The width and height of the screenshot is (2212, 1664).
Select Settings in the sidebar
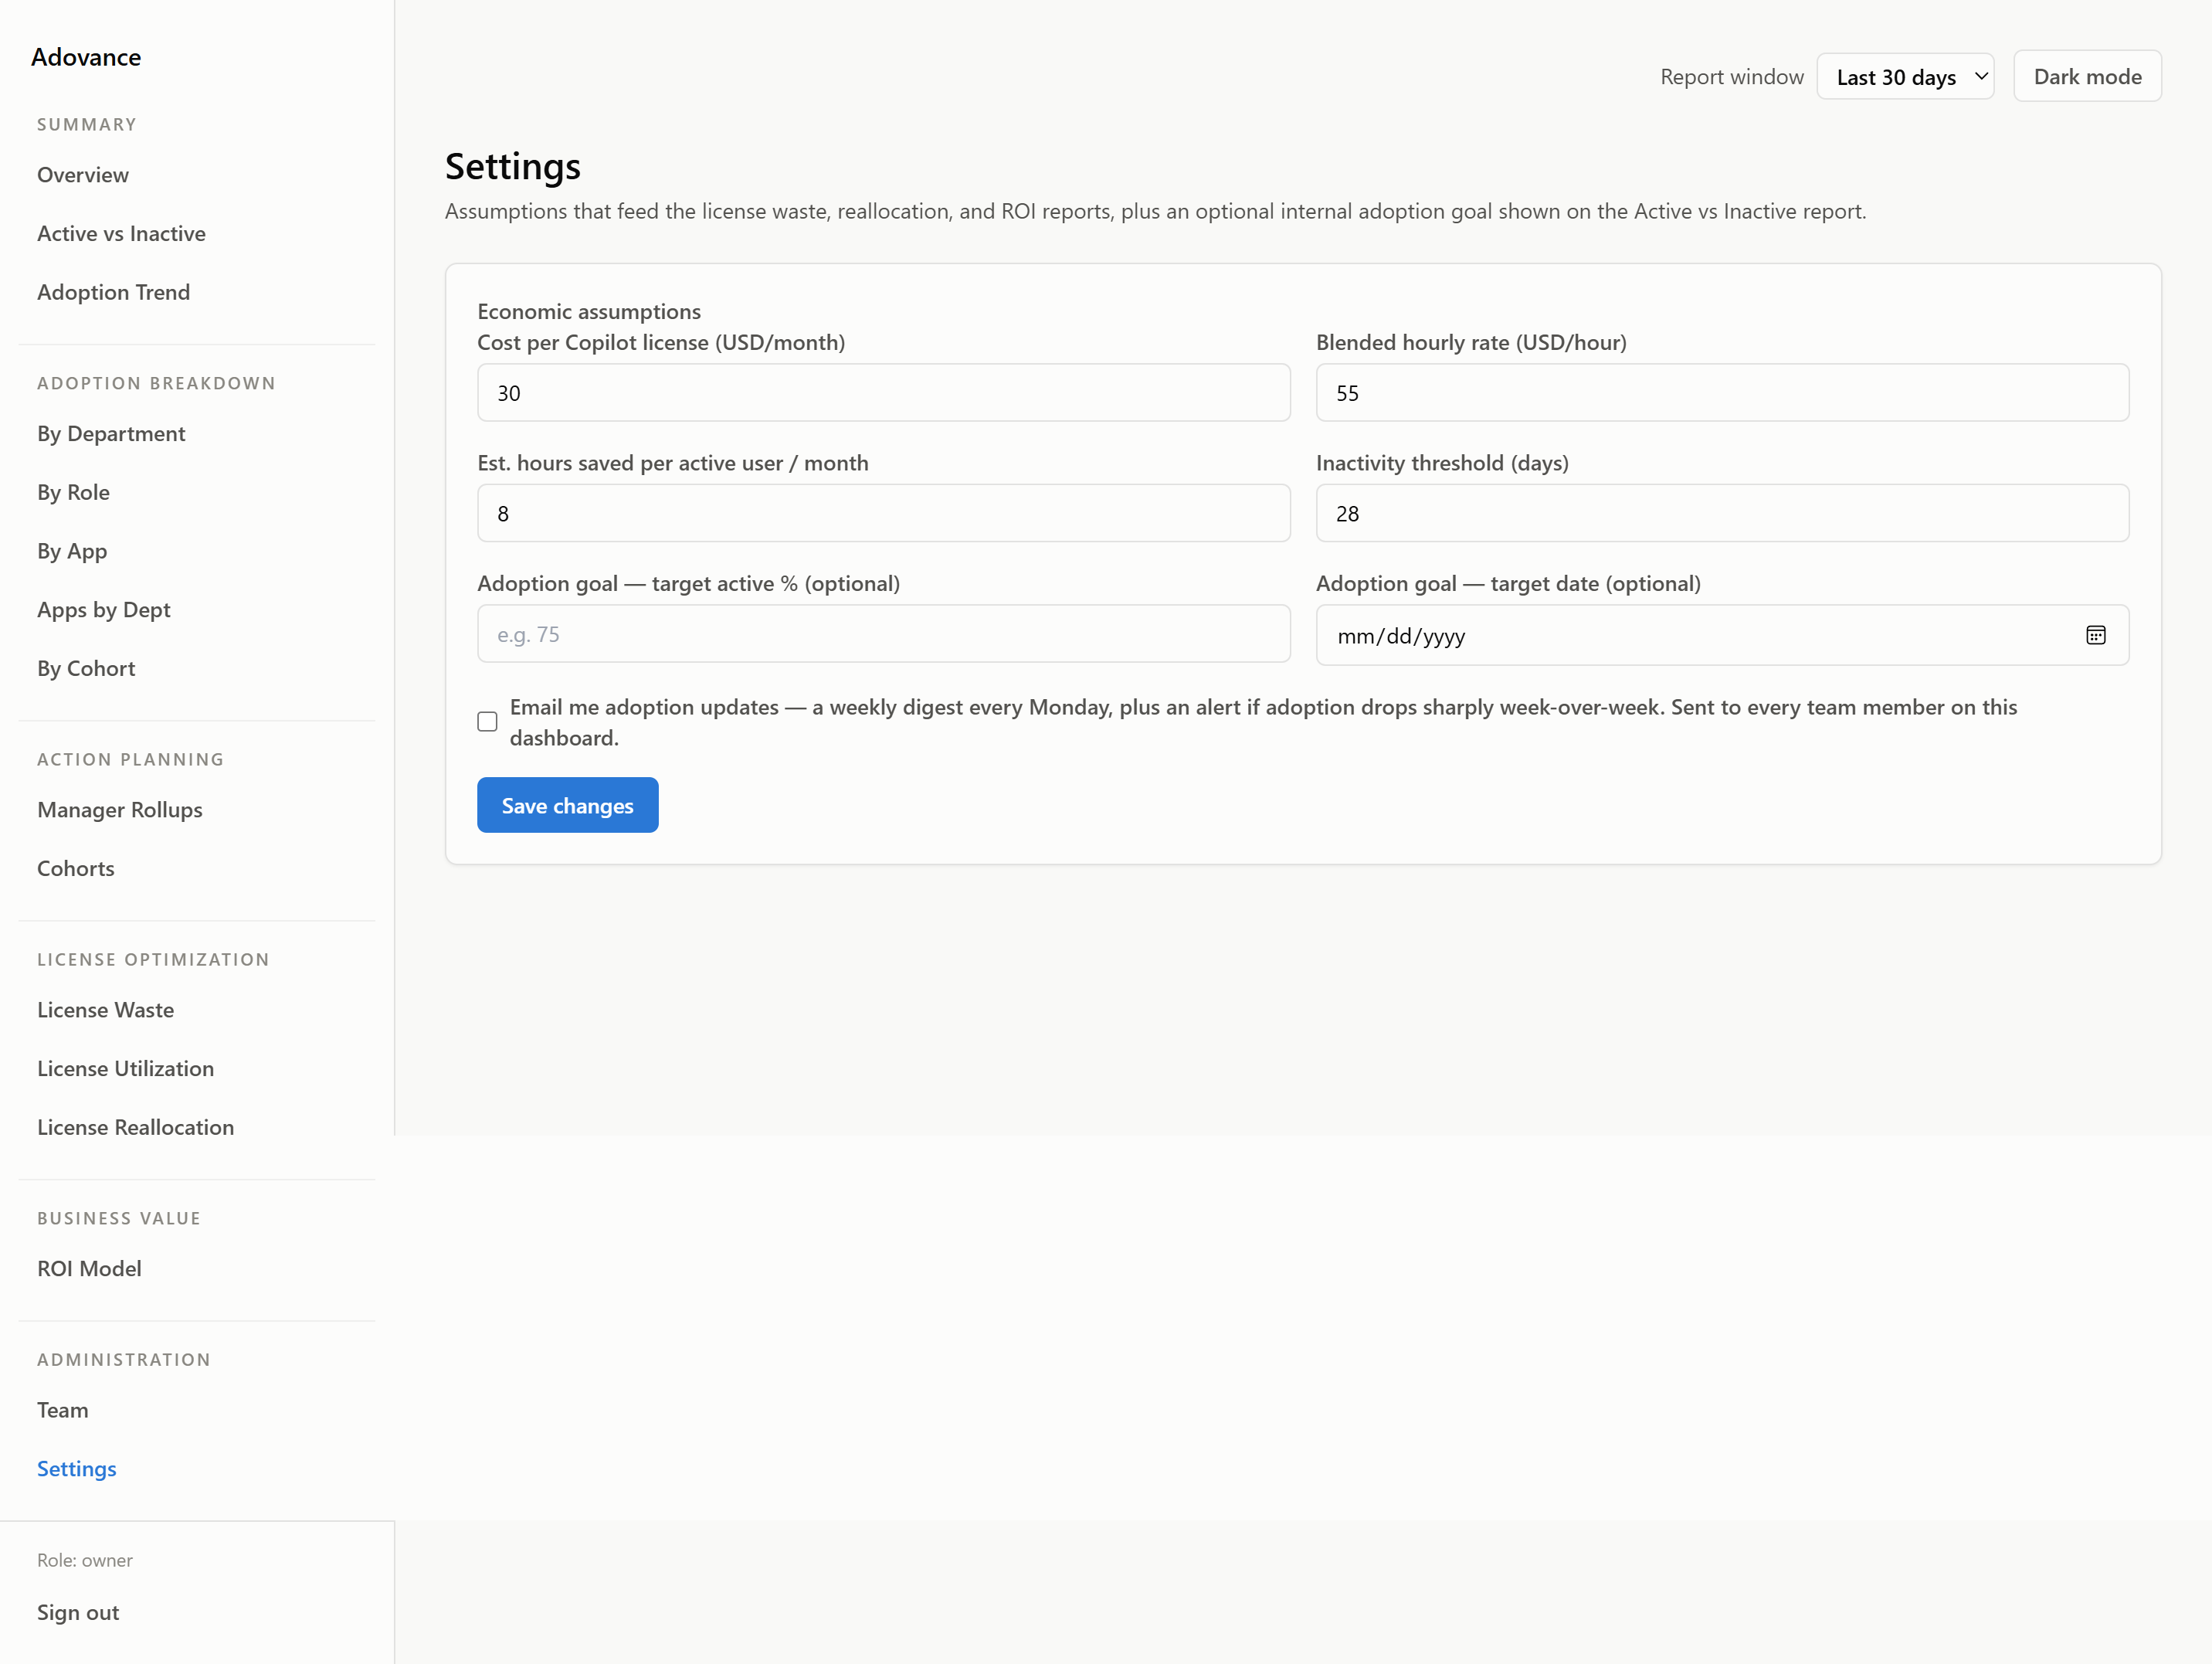(77, 1469)
